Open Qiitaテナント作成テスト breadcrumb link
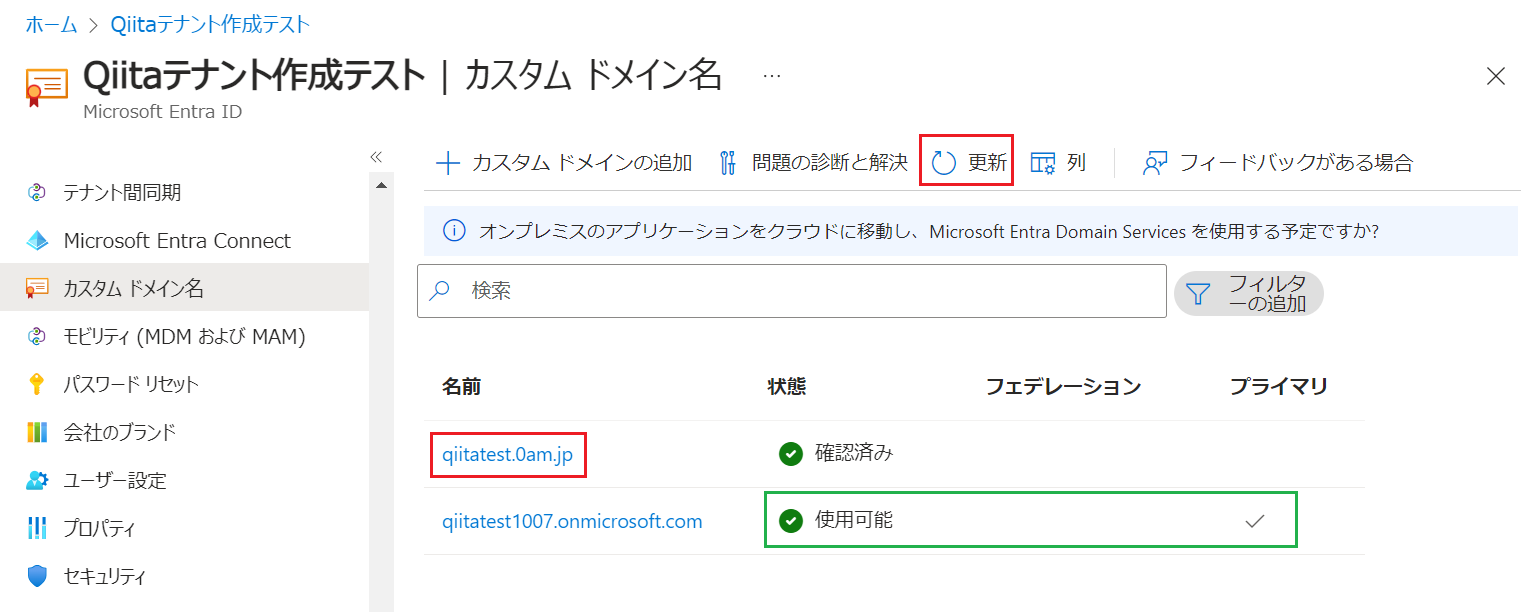The width and height of the screenshot is (1523, 612). pyautogui.click(x=210, y=25)
